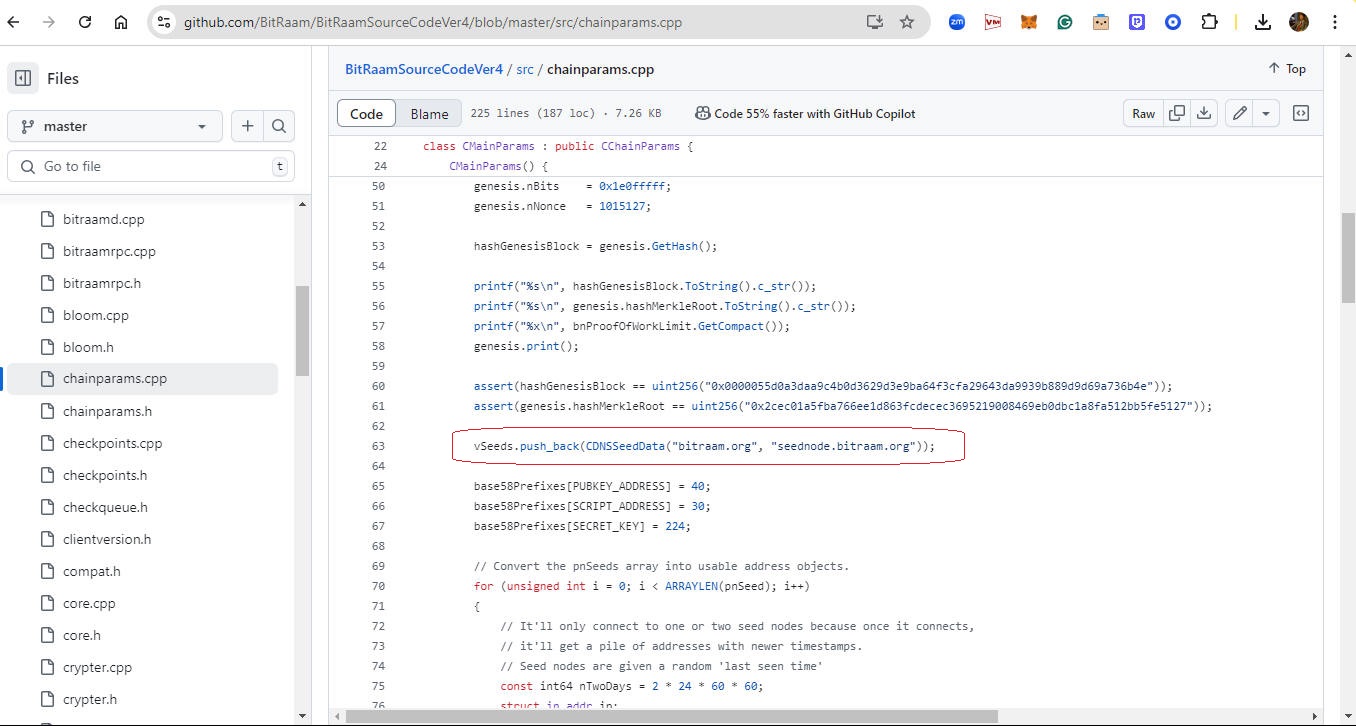This screenshot has width=1356, height=726.
Task: Bookmark this page with the star icon
Action: (907, 21)
